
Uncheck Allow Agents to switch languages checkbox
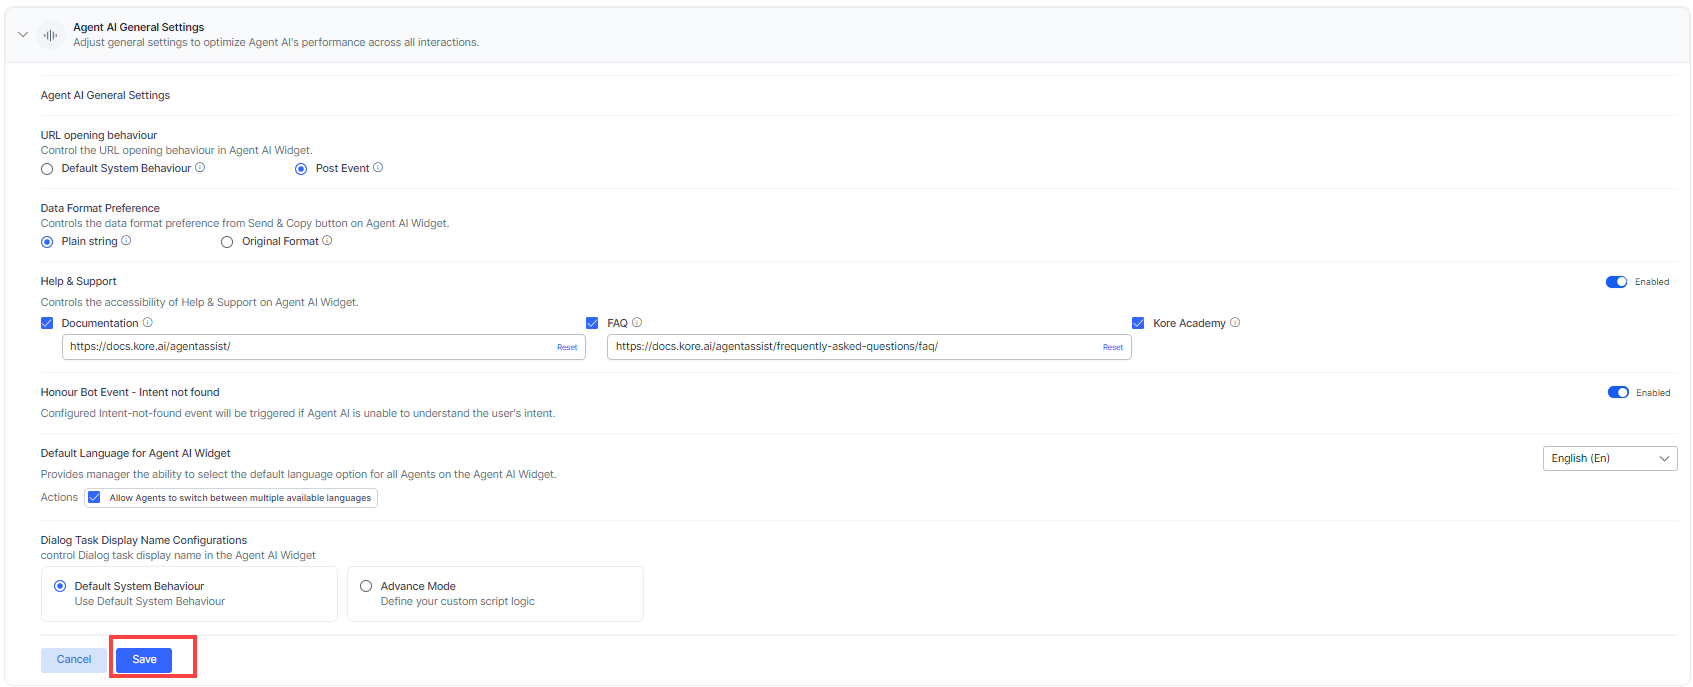tap(94, 498)
